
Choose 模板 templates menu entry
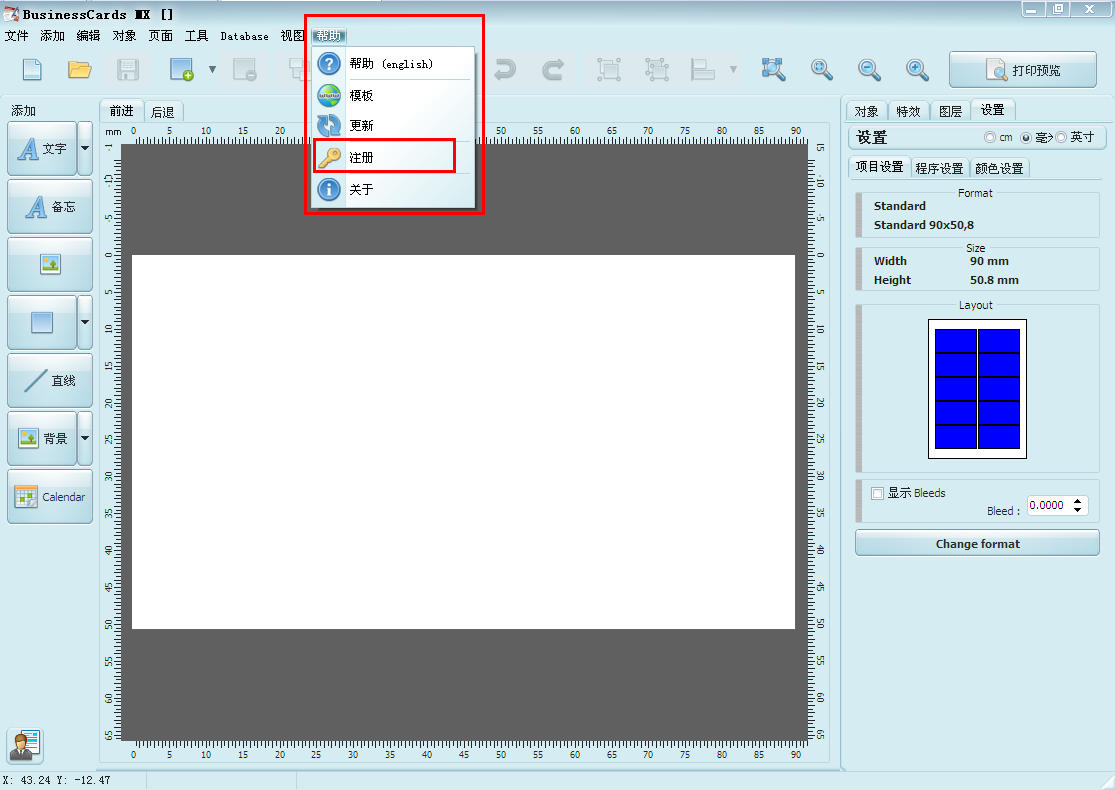coord(393,95)
